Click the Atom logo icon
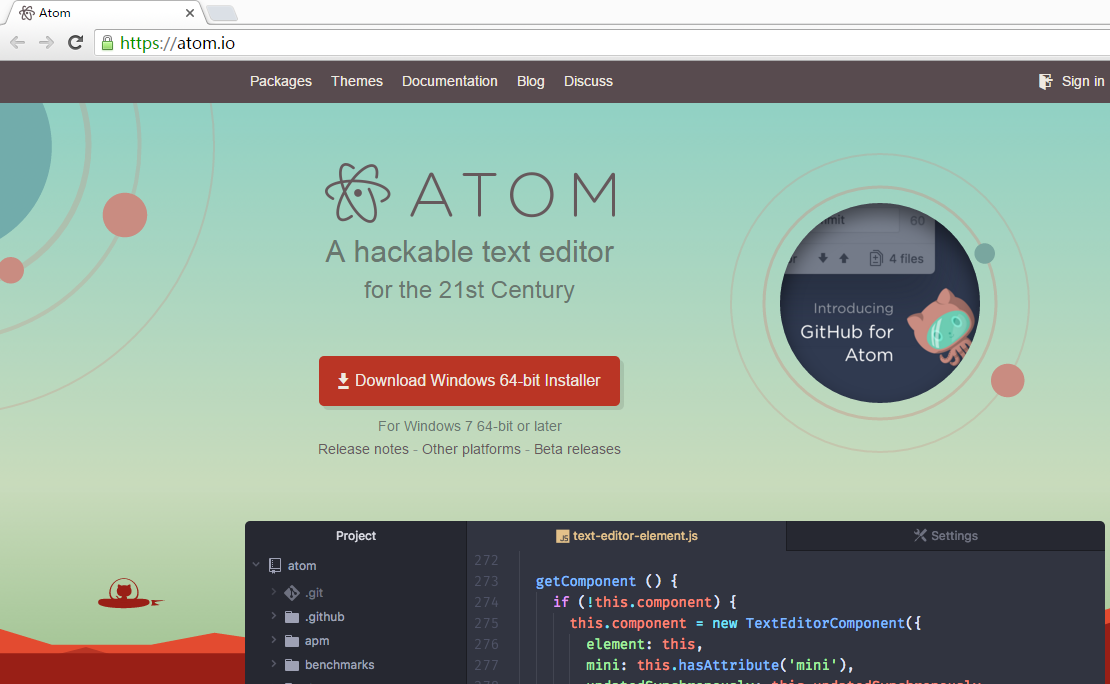 (357, 193)
